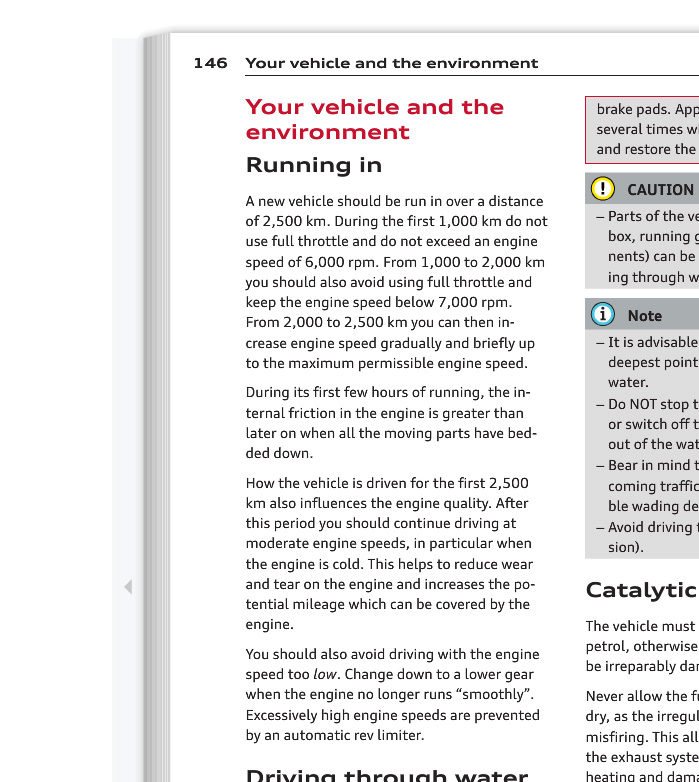699x782 pixels.
Task: Click the 'Driving through water' heading at bottom
Action: (x=386, y=774)
